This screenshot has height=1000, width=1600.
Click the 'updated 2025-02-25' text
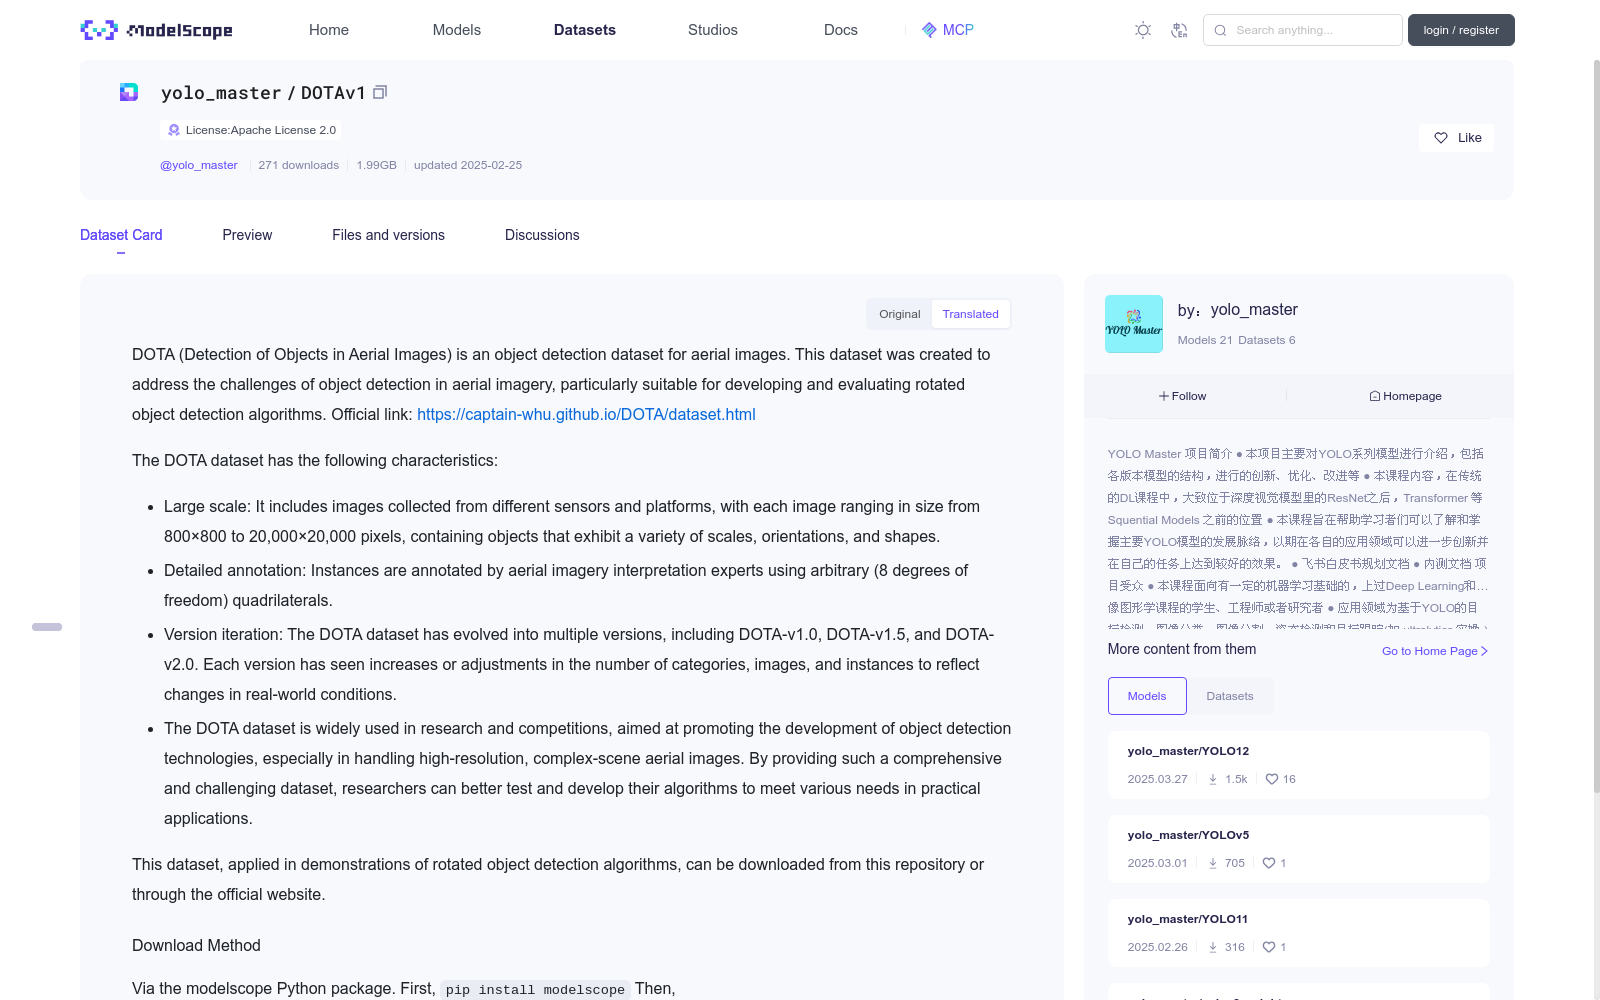[468, 165]
